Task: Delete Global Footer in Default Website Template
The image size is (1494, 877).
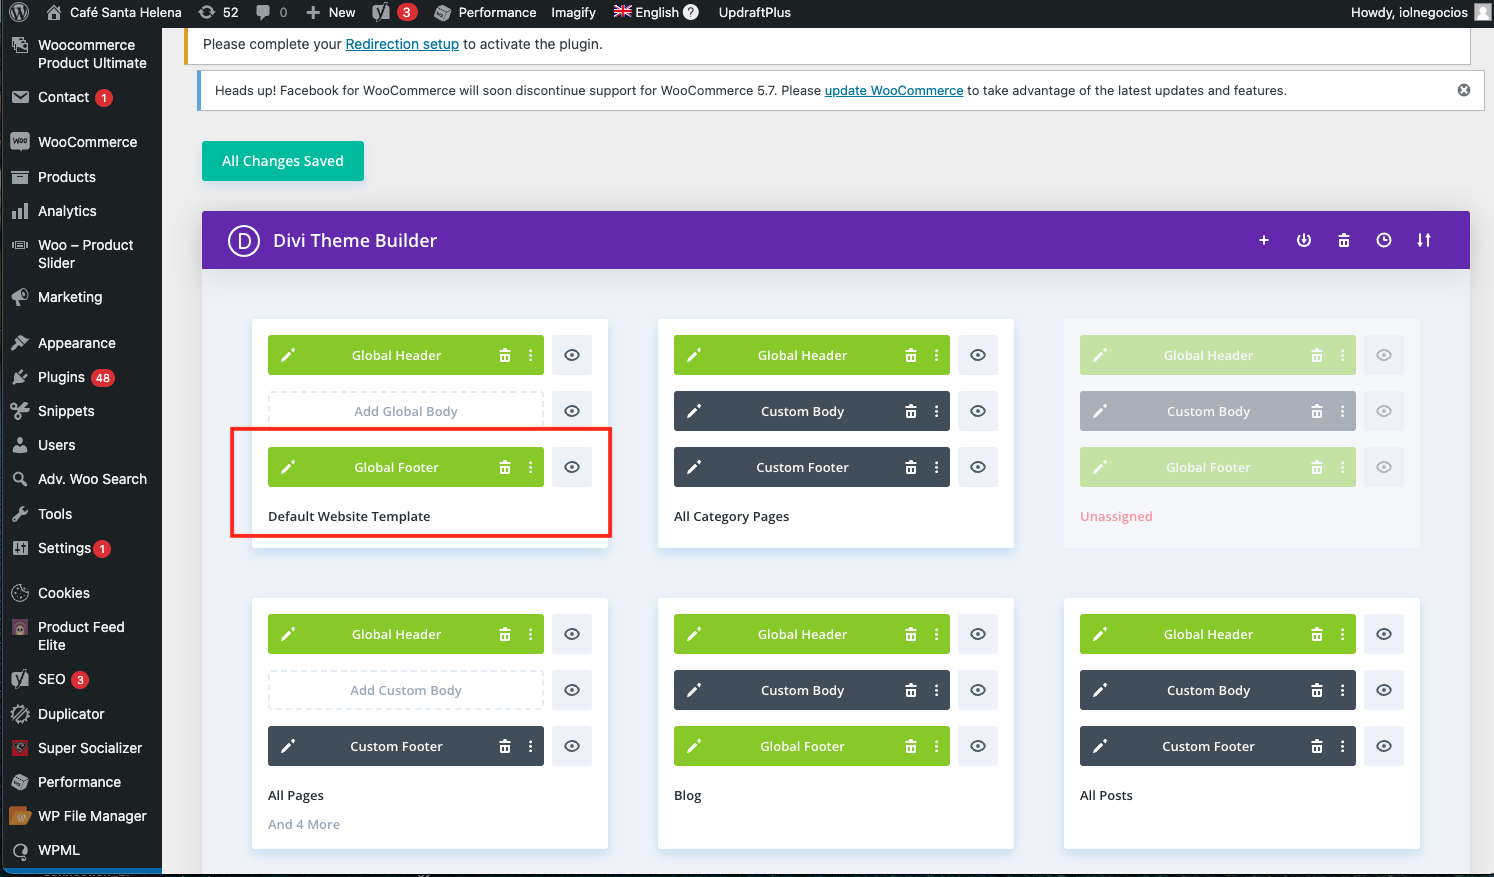Action: (505, 467)
